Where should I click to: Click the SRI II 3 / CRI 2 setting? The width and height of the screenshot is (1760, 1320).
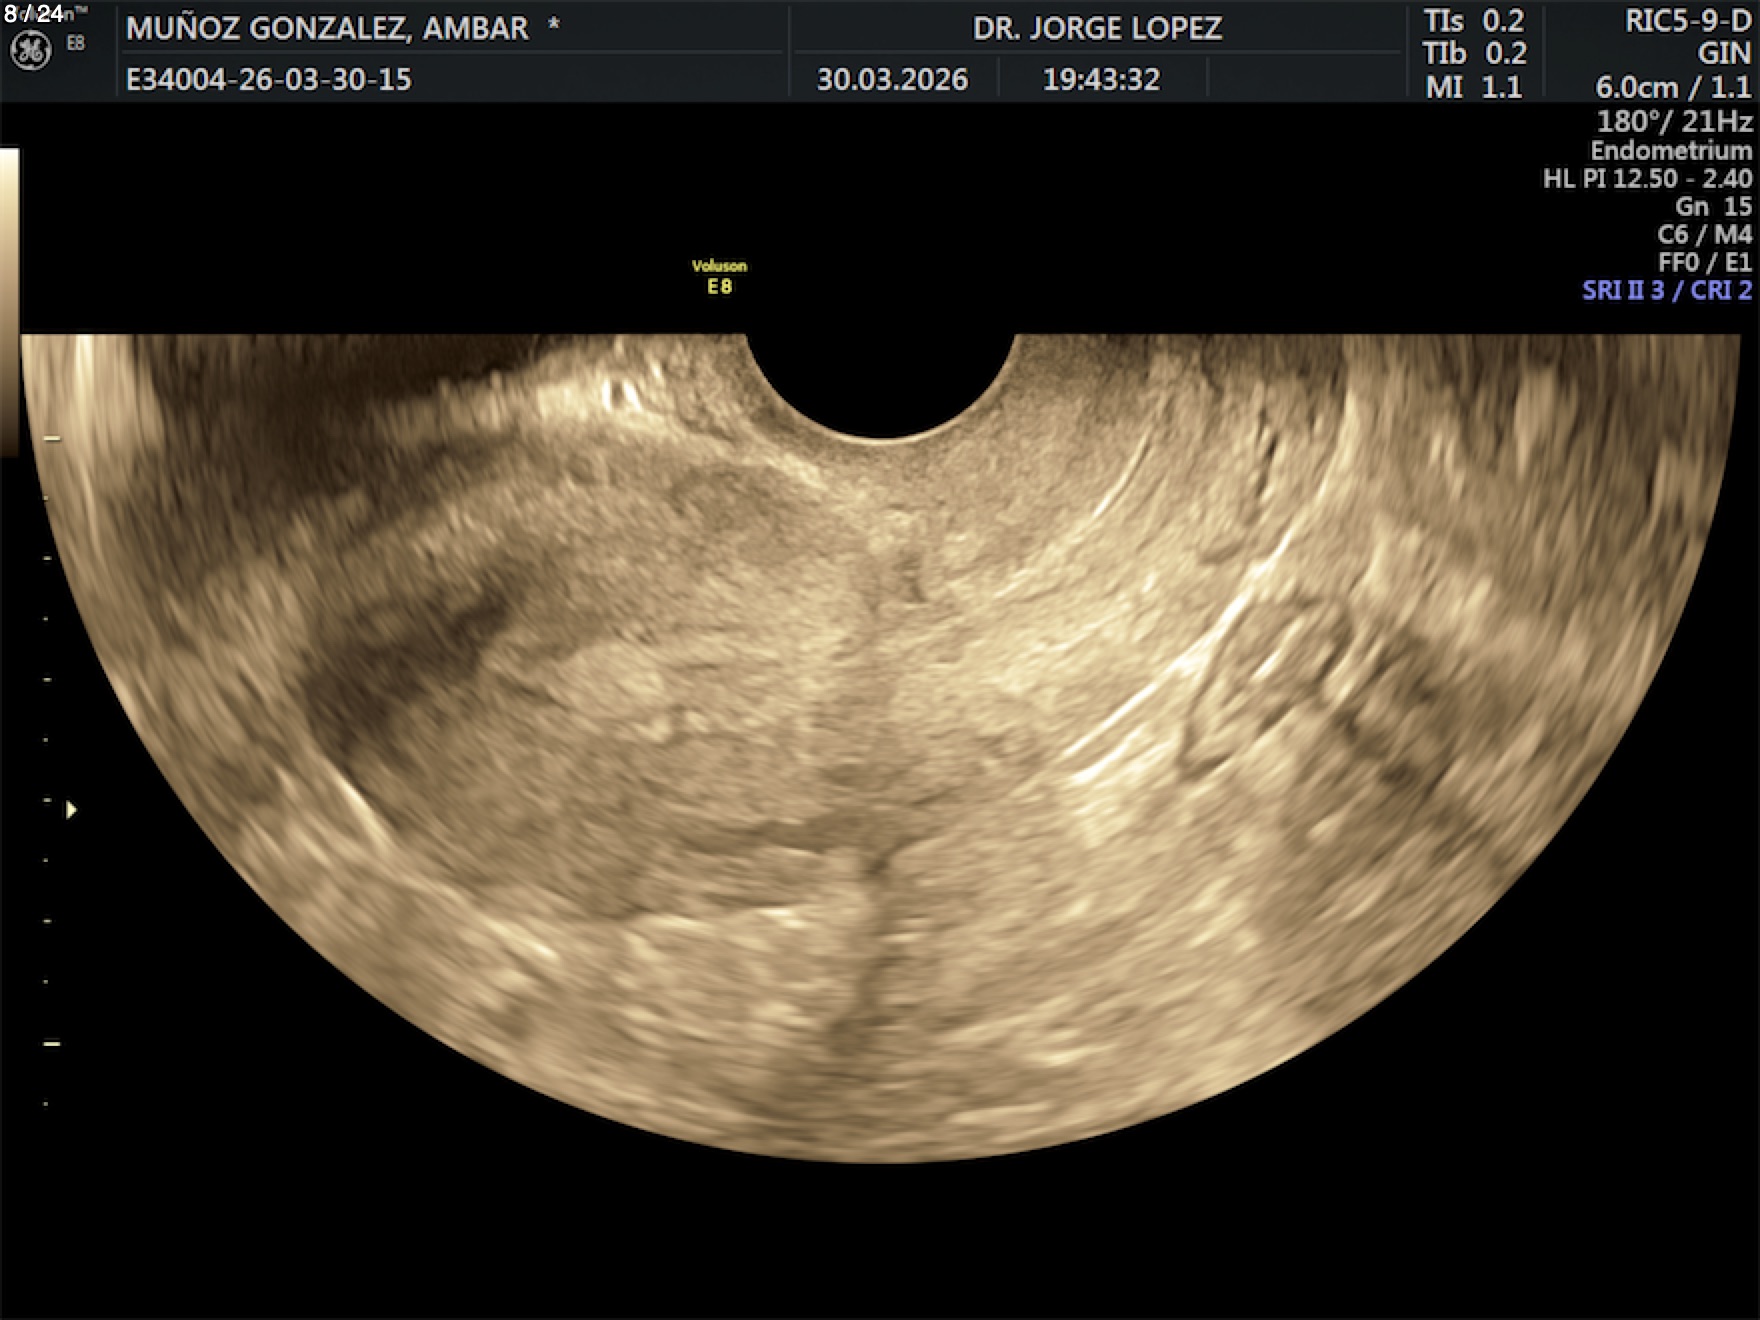1666,291
